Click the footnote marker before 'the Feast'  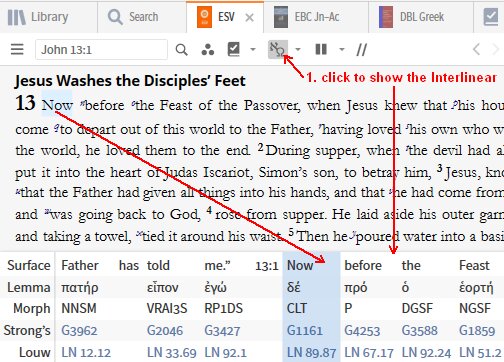click(x=133, y=102)
